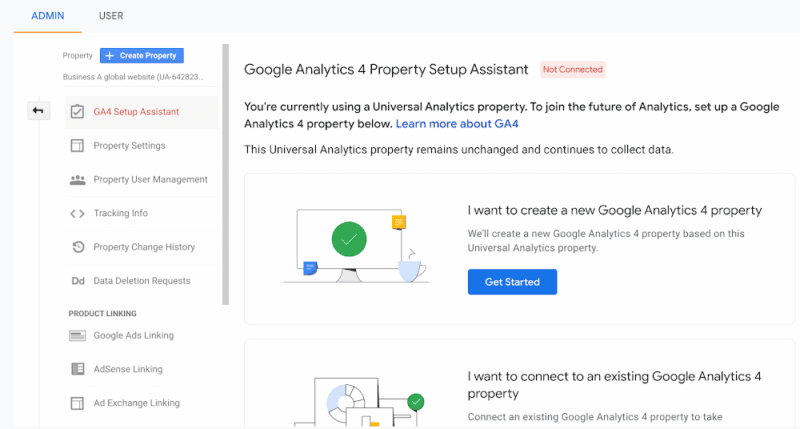This screenshot has width=800, height=429.
Task: Click the Tracking Info code brackets icon
Action: point(77,213)
